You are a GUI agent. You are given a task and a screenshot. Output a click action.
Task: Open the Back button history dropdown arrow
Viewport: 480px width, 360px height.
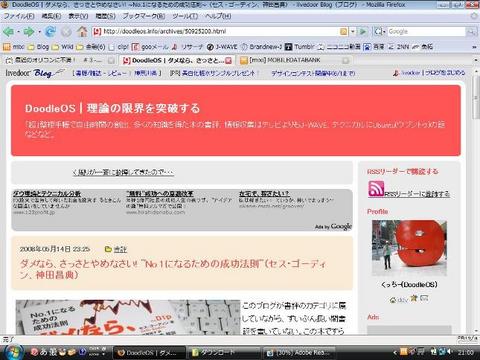[x=18, y=32]
